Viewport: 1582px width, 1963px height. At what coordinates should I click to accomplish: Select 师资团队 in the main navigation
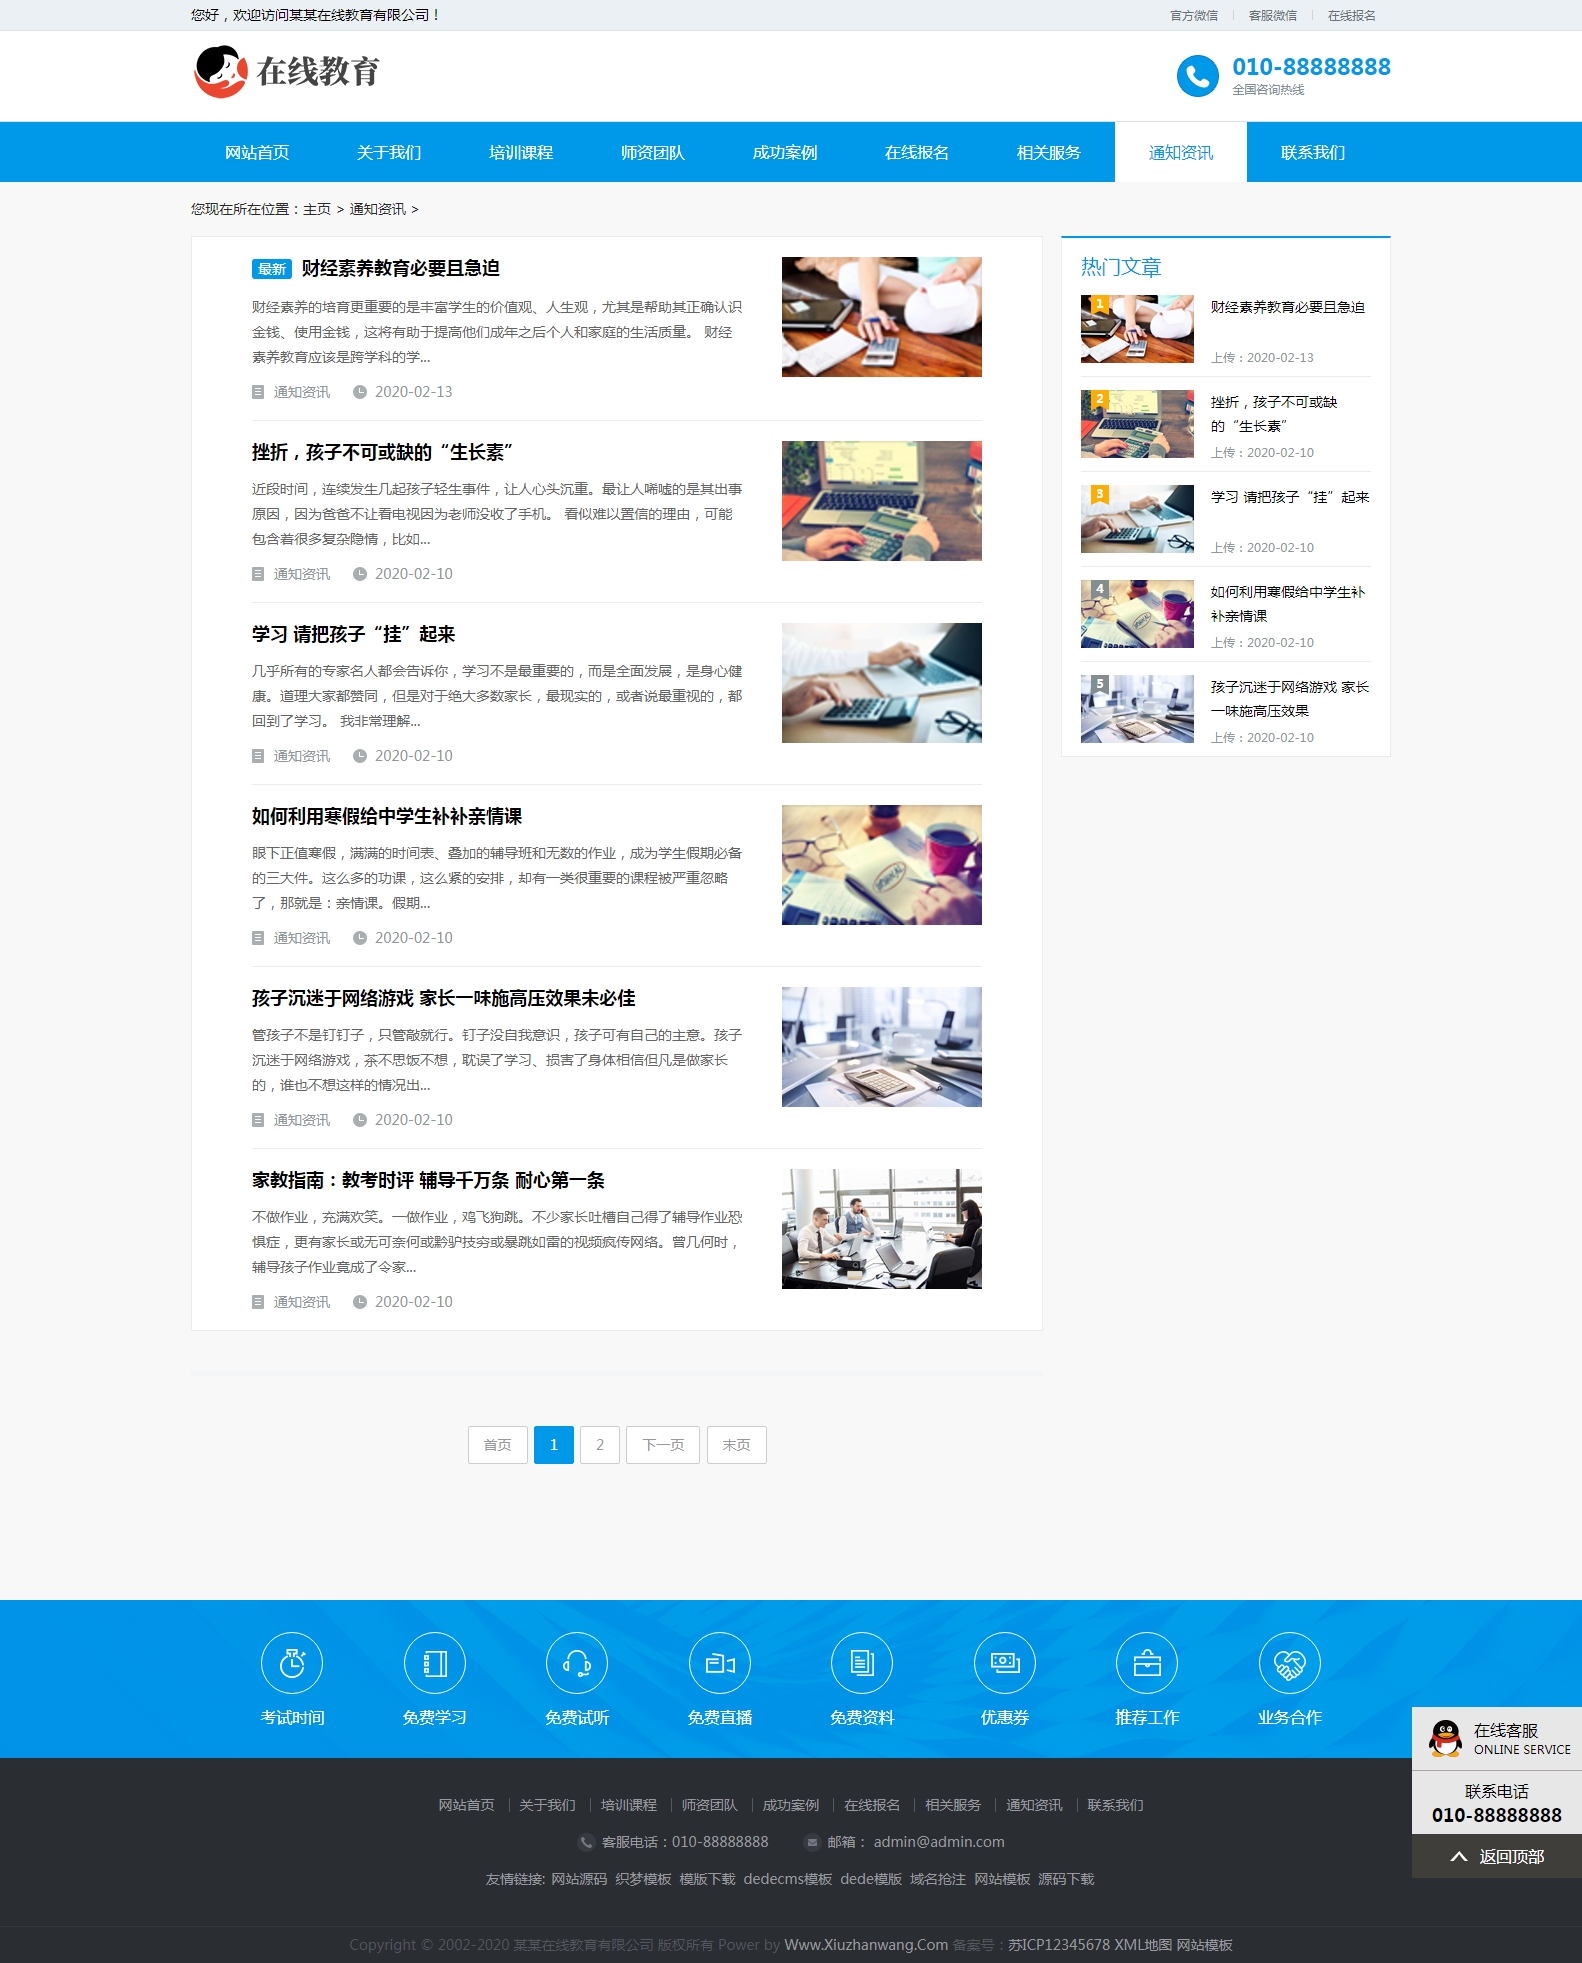(653, 153)
